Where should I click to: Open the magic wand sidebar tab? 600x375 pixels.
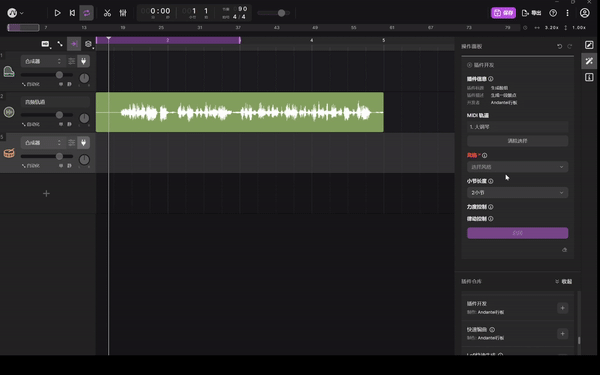click(x=589, y=61)
